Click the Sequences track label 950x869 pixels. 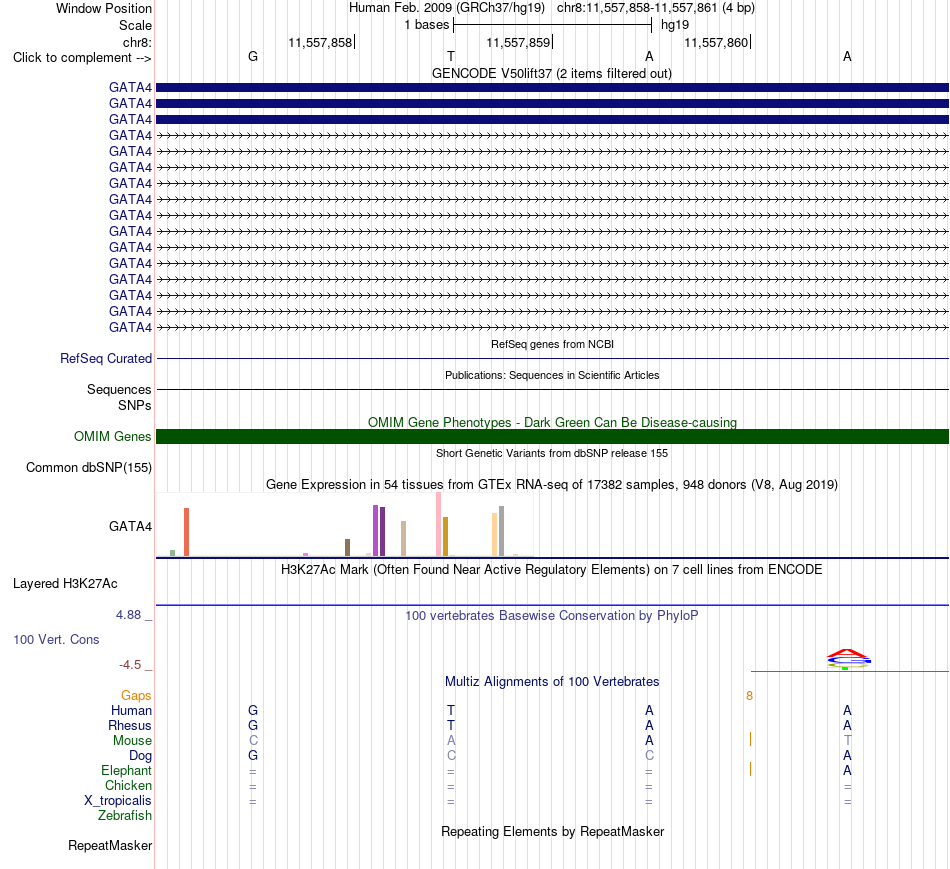click(x=119, y=389)
